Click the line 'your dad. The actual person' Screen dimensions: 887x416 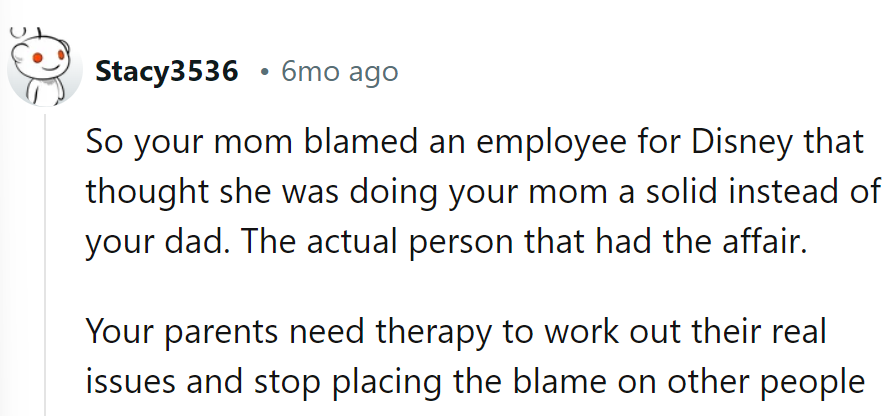(445, 241)
